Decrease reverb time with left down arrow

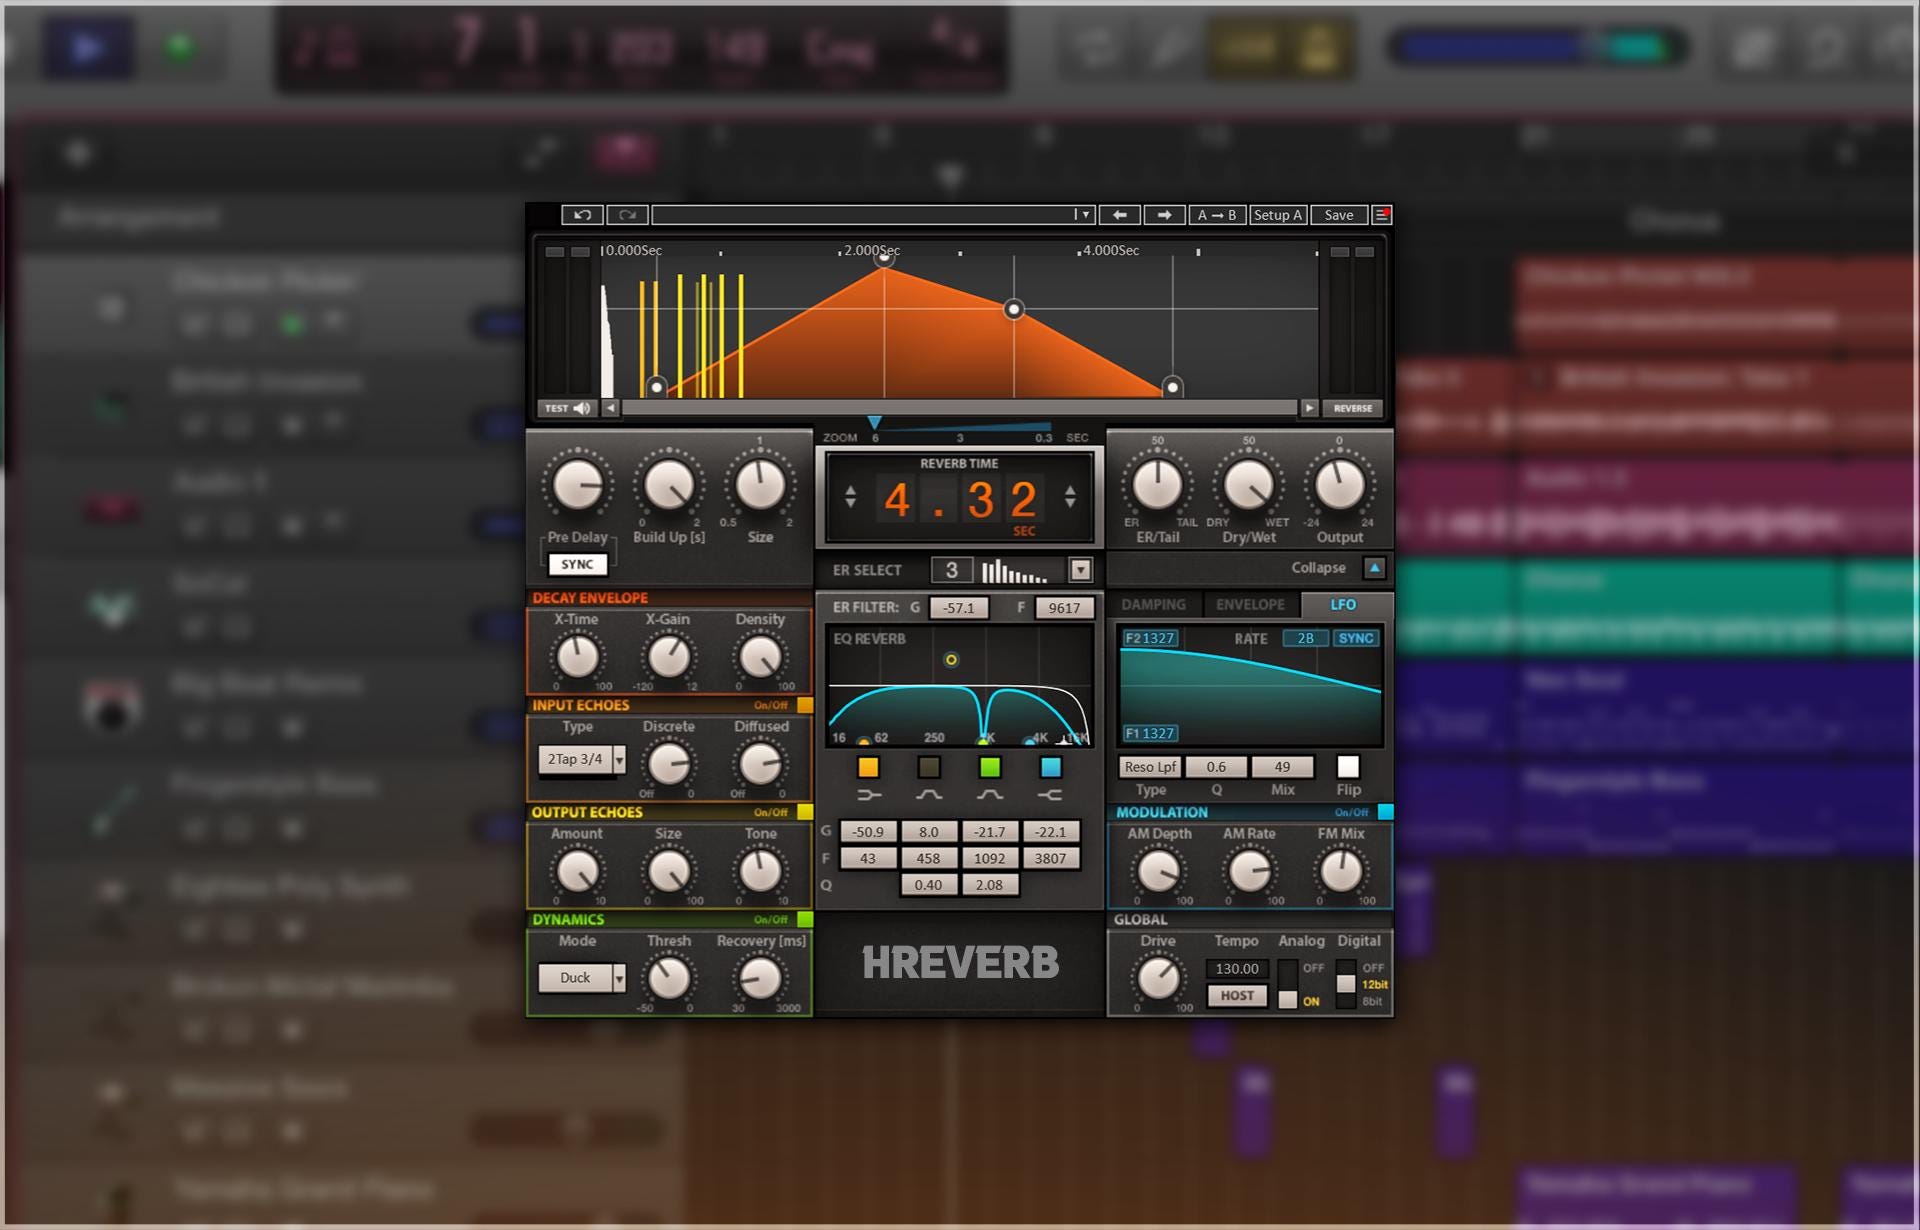tap(850, 503)
